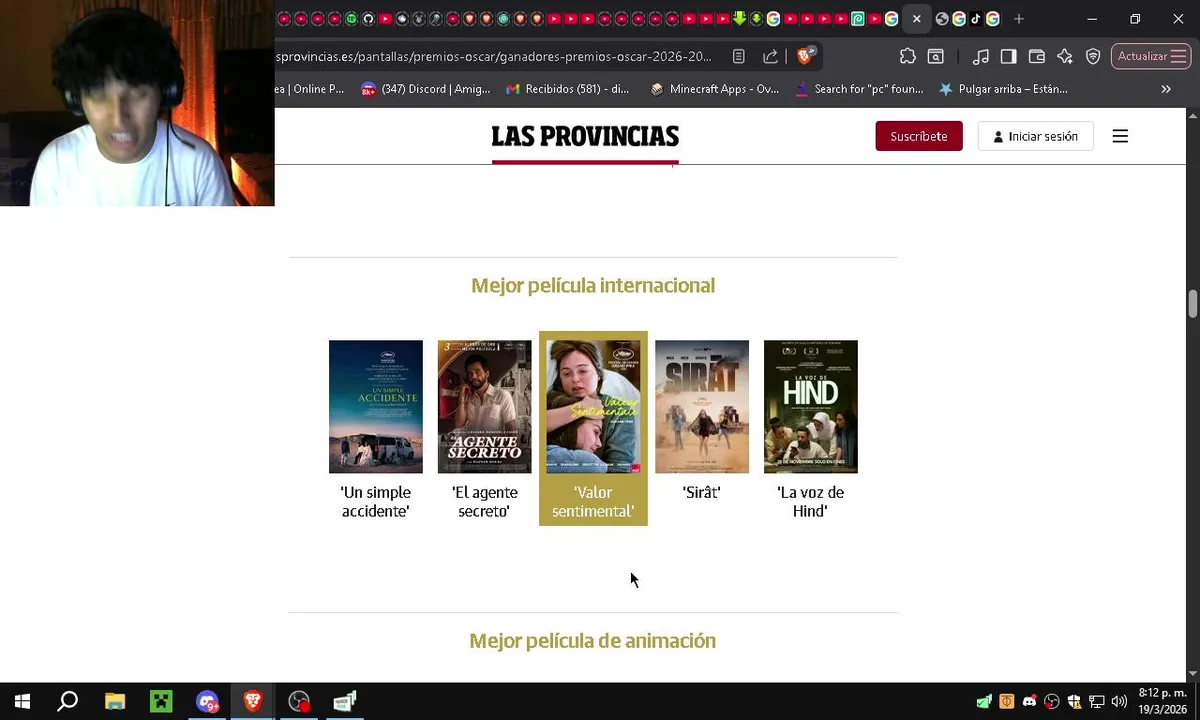Expand the hidden bookmarks chevron

pyautogui.click(x=1166, y=89)
